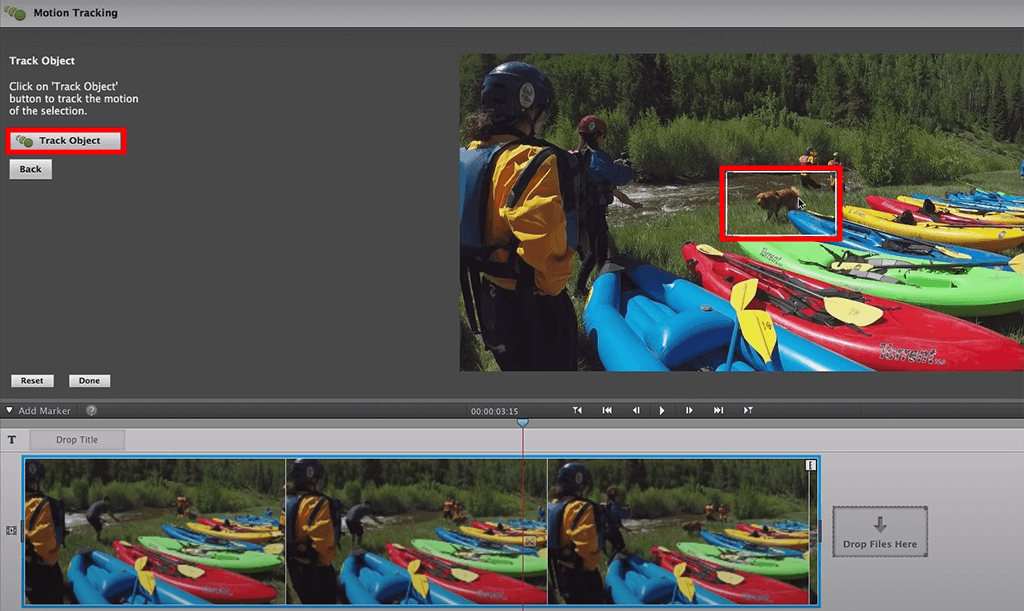This screenshot has height=611, width=1024.
Task: Go to start of timeline
Action: (607, 411)
